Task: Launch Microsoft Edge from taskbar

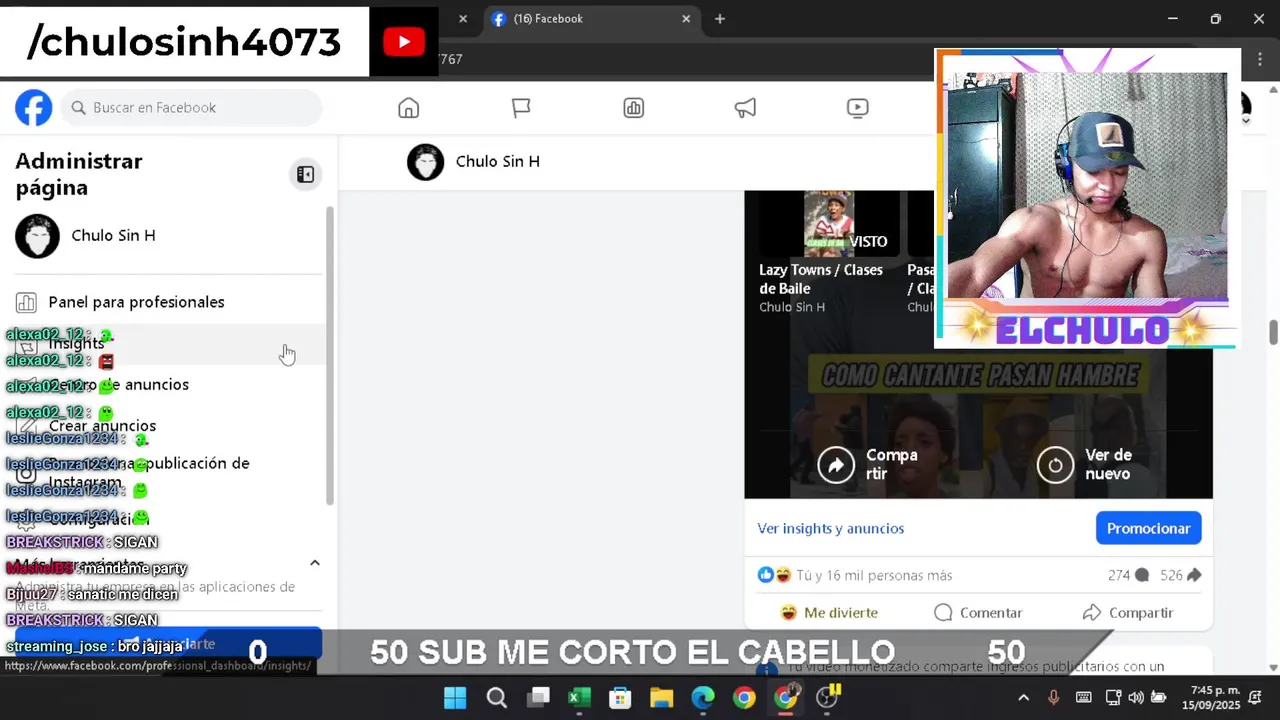Action: pos(703,697)
